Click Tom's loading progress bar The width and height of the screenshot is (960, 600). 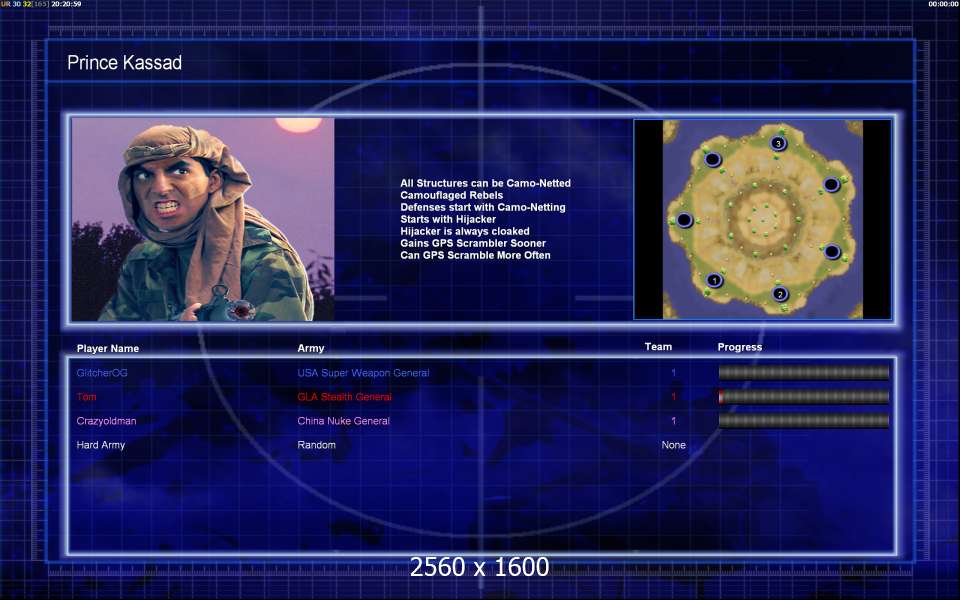click(803, 397)
